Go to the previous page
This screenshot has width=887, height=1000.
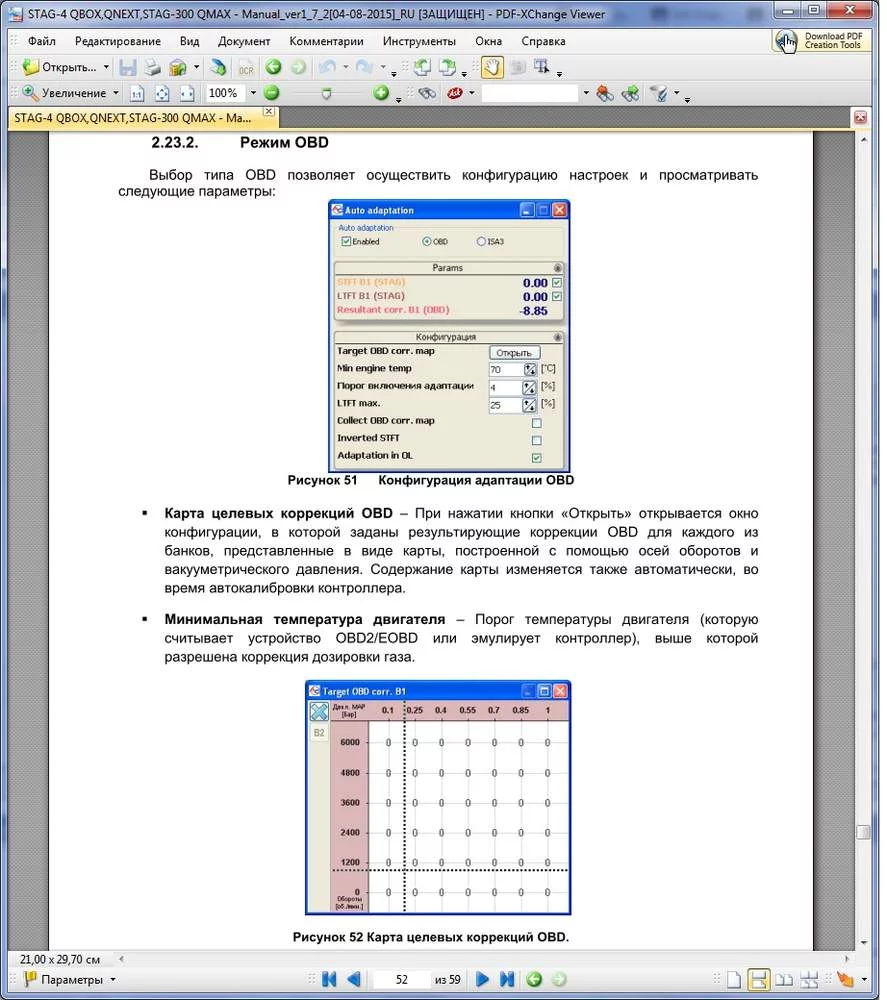pyautogui.click(x=354, y=979)
